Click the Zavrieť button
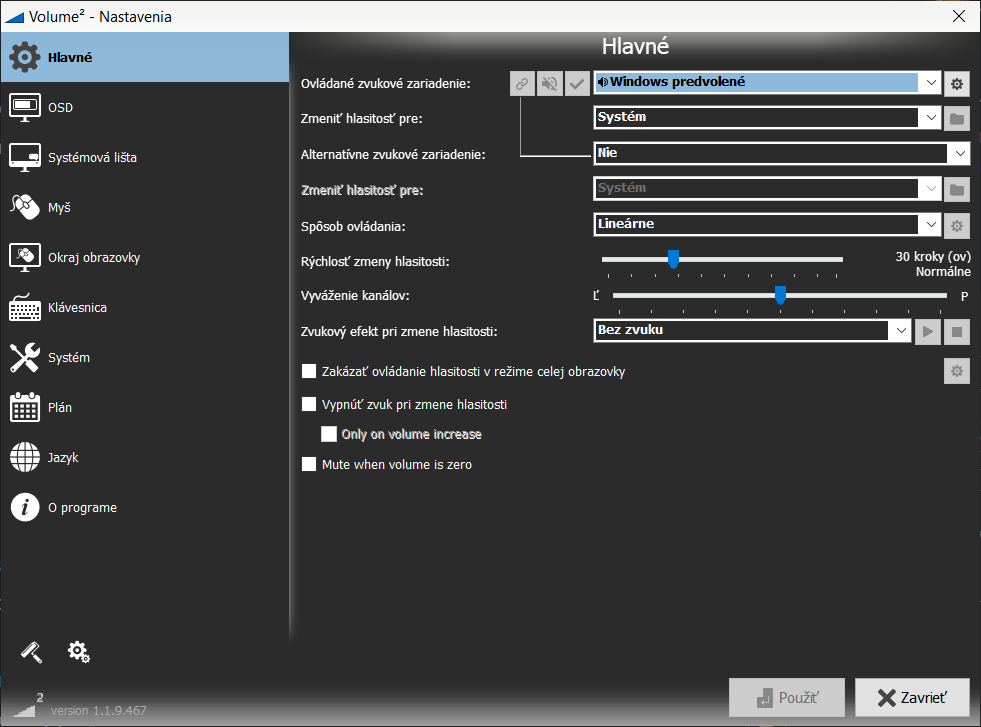The width and height of the screenshot is (981, 727). (x=911, y=697)
